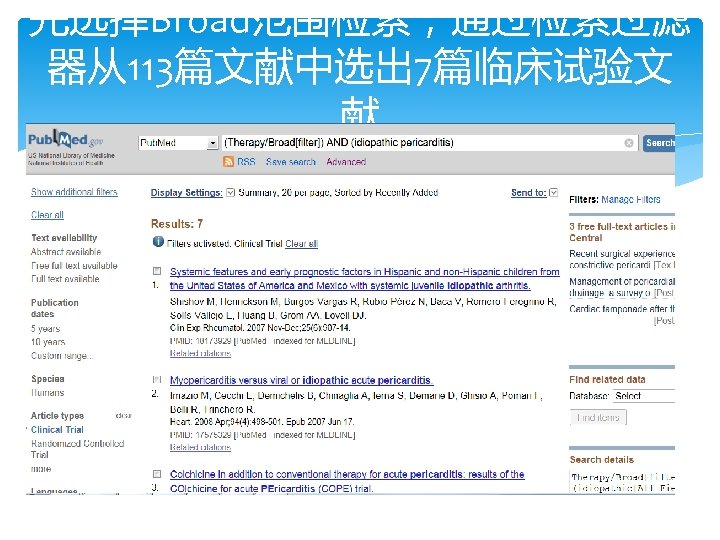Check the box for the Systemic features article
This screenshot has width=720, height=540.
tap(157, 271)
